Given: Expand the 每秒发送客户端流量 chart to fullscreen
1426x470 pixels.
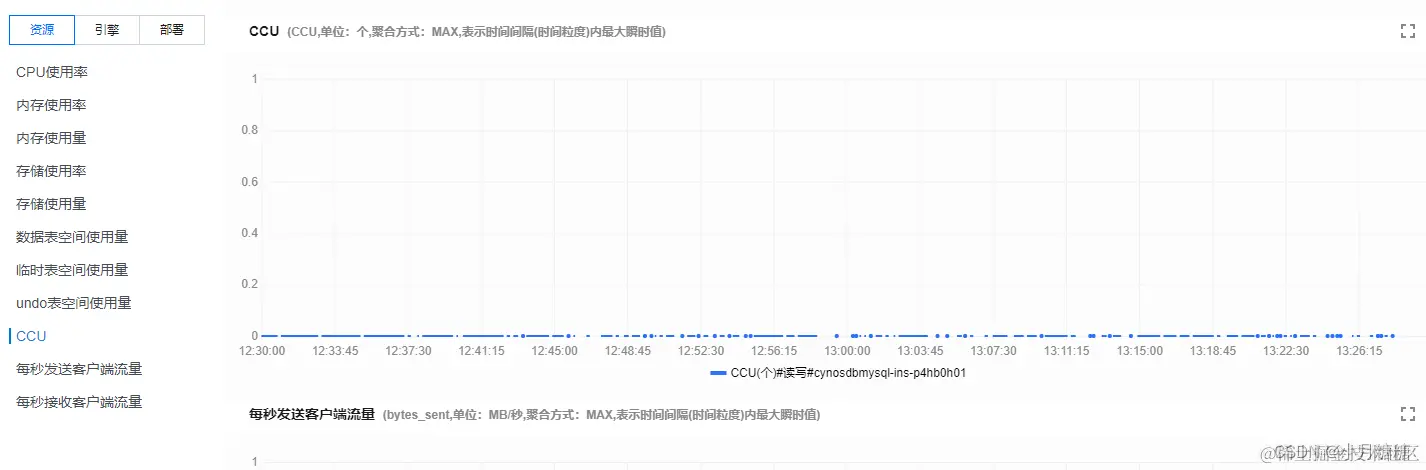Looking at the screenshot, I should click(x=1408, y=414).
